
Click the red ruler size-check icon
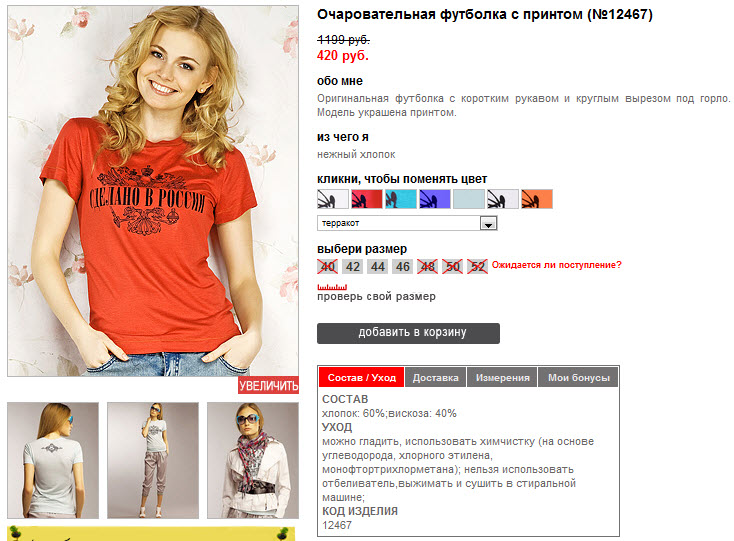[332, 286]
